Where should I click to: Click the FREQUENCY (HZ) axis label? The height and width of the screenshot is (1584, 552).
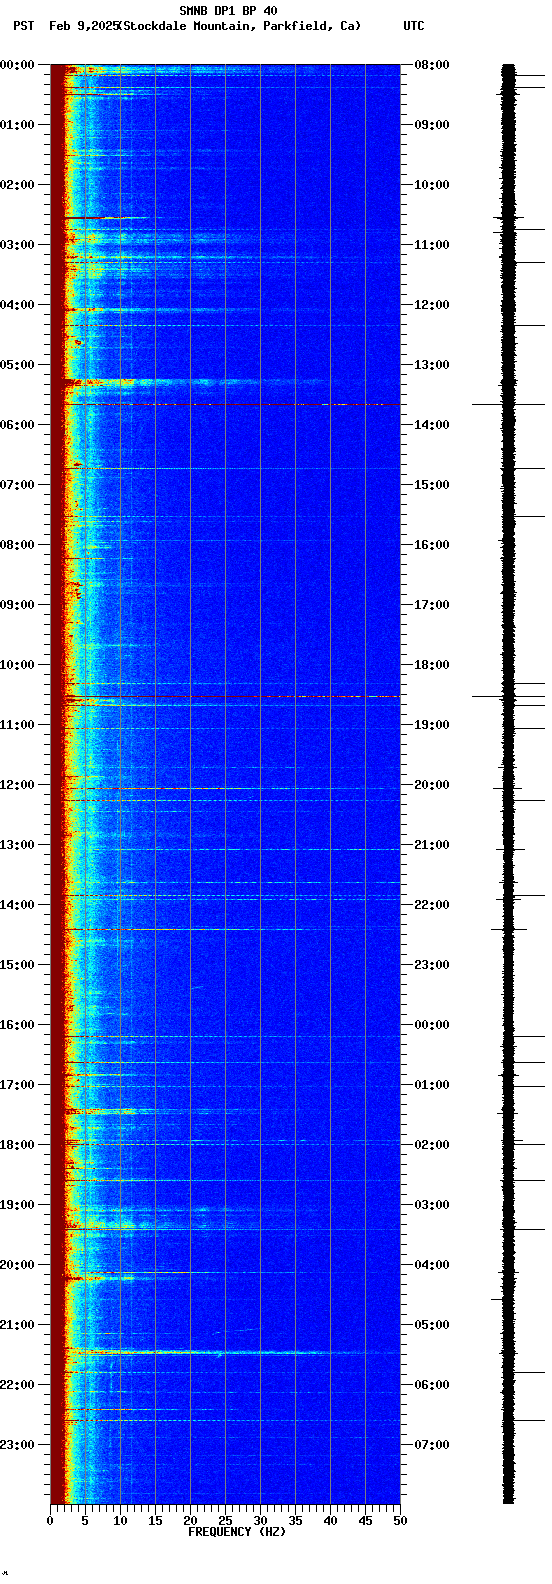pyautogui.click(x=237, y=1532)
